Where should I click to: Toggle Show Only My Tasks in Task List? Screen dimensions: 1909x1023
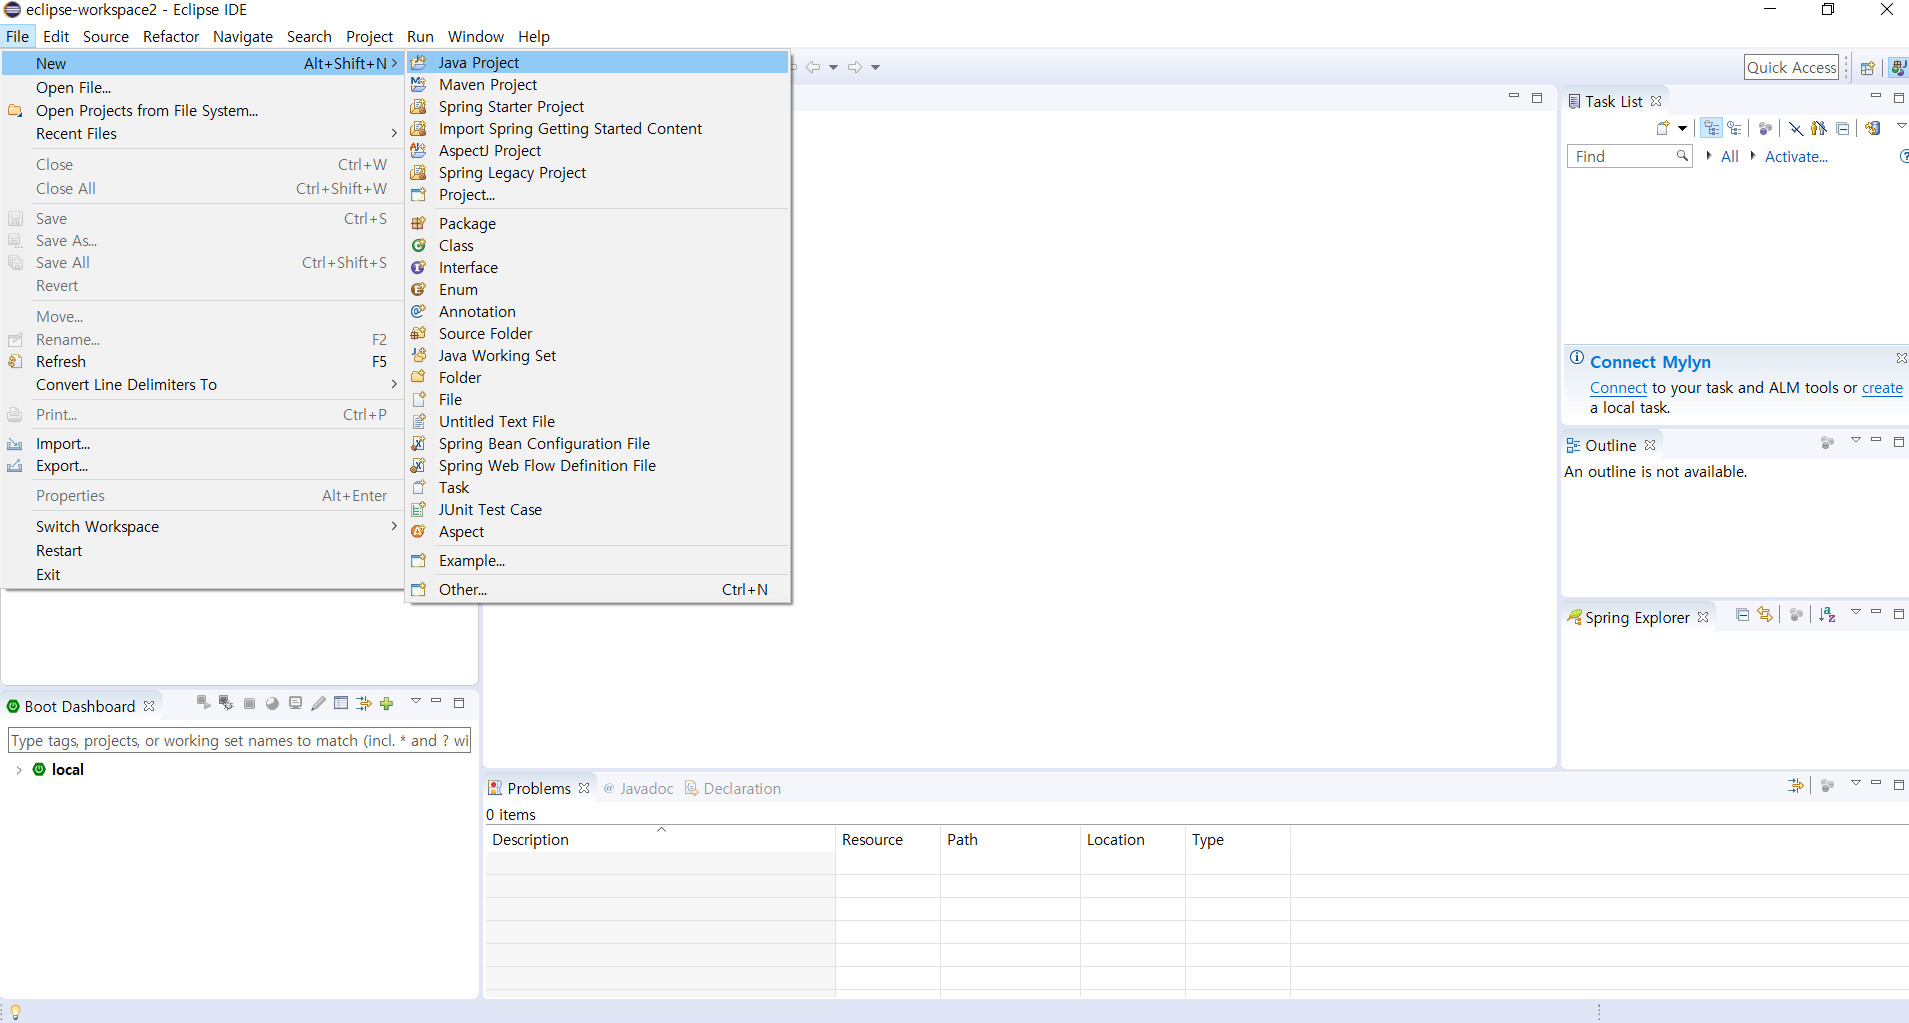1819,128
